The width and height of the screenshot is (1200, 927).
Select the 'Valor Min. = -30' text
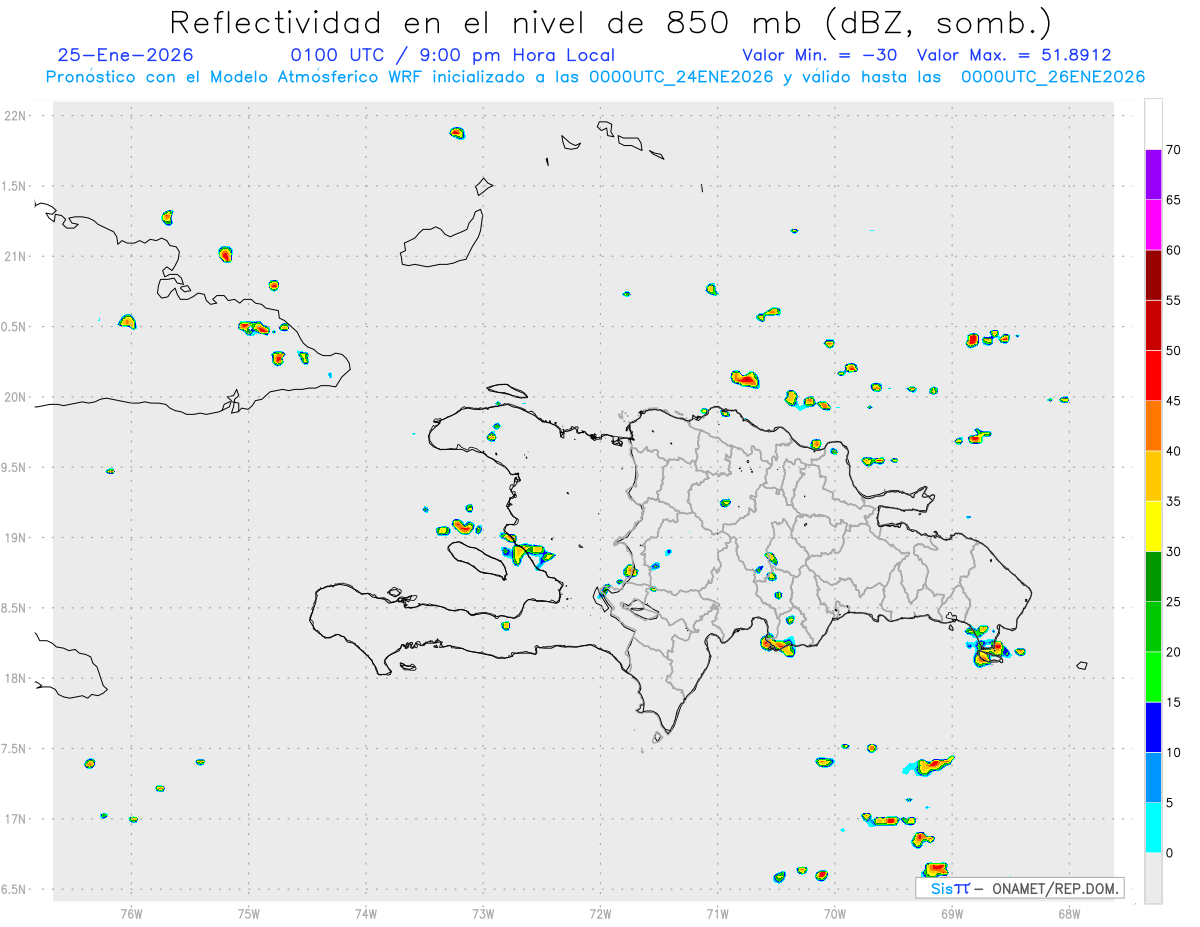click(x=821, y=55)
